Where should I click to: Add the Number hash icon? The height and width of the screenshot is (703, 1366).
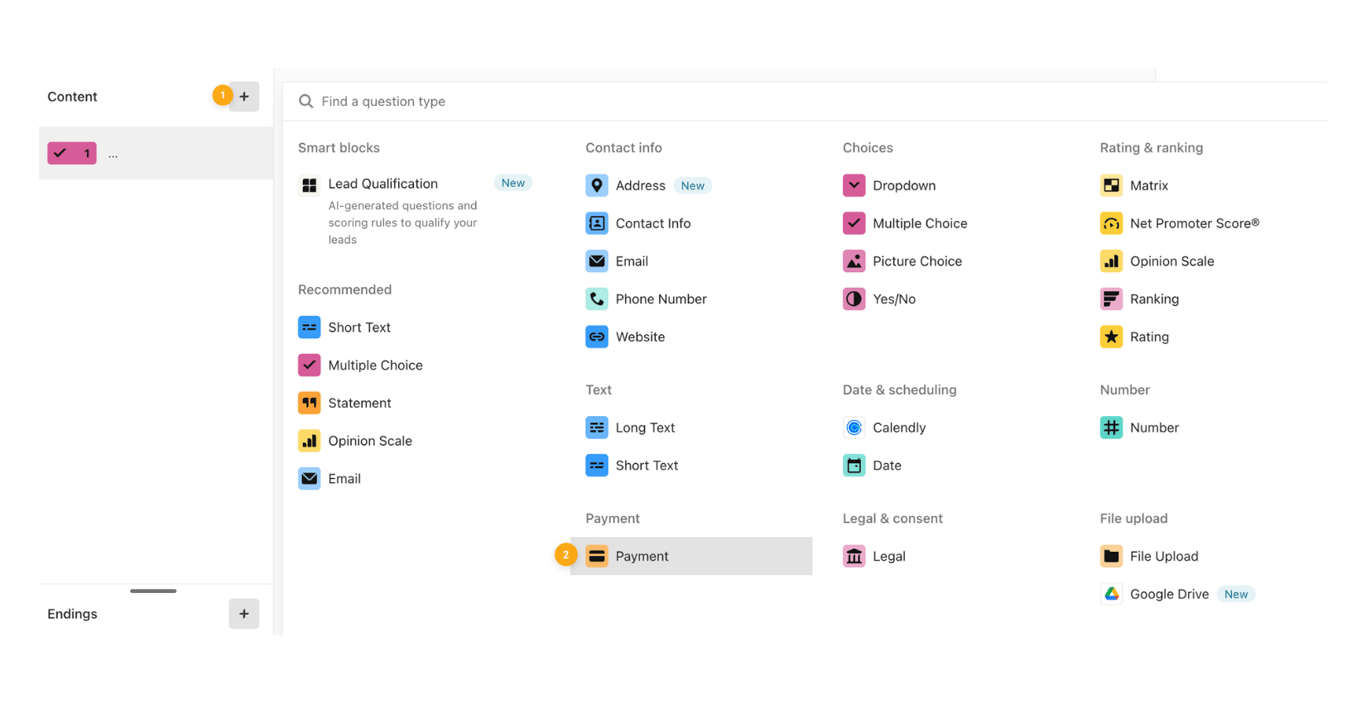(x=1111, y=427)
